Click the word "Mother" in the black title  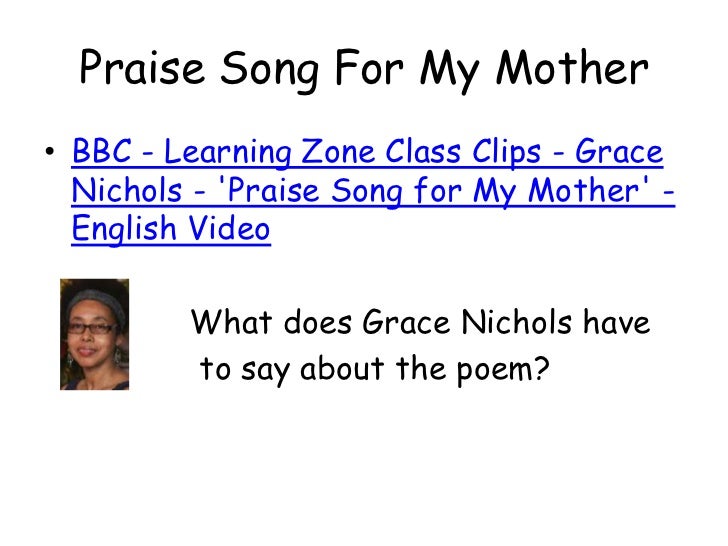(x=572, y=68)
